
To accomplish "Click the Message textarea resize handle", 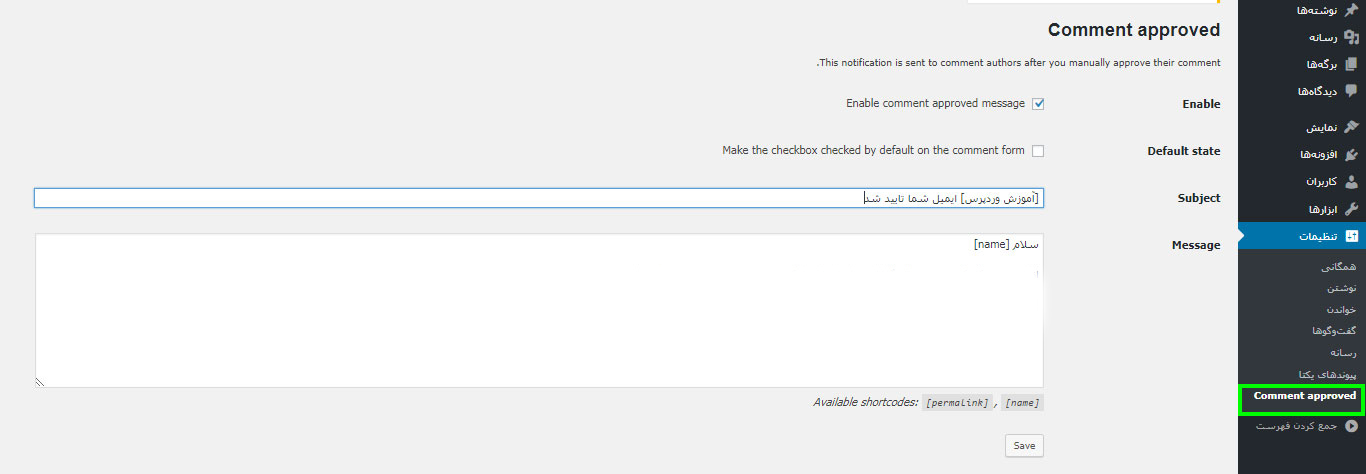I will [40, 382].
